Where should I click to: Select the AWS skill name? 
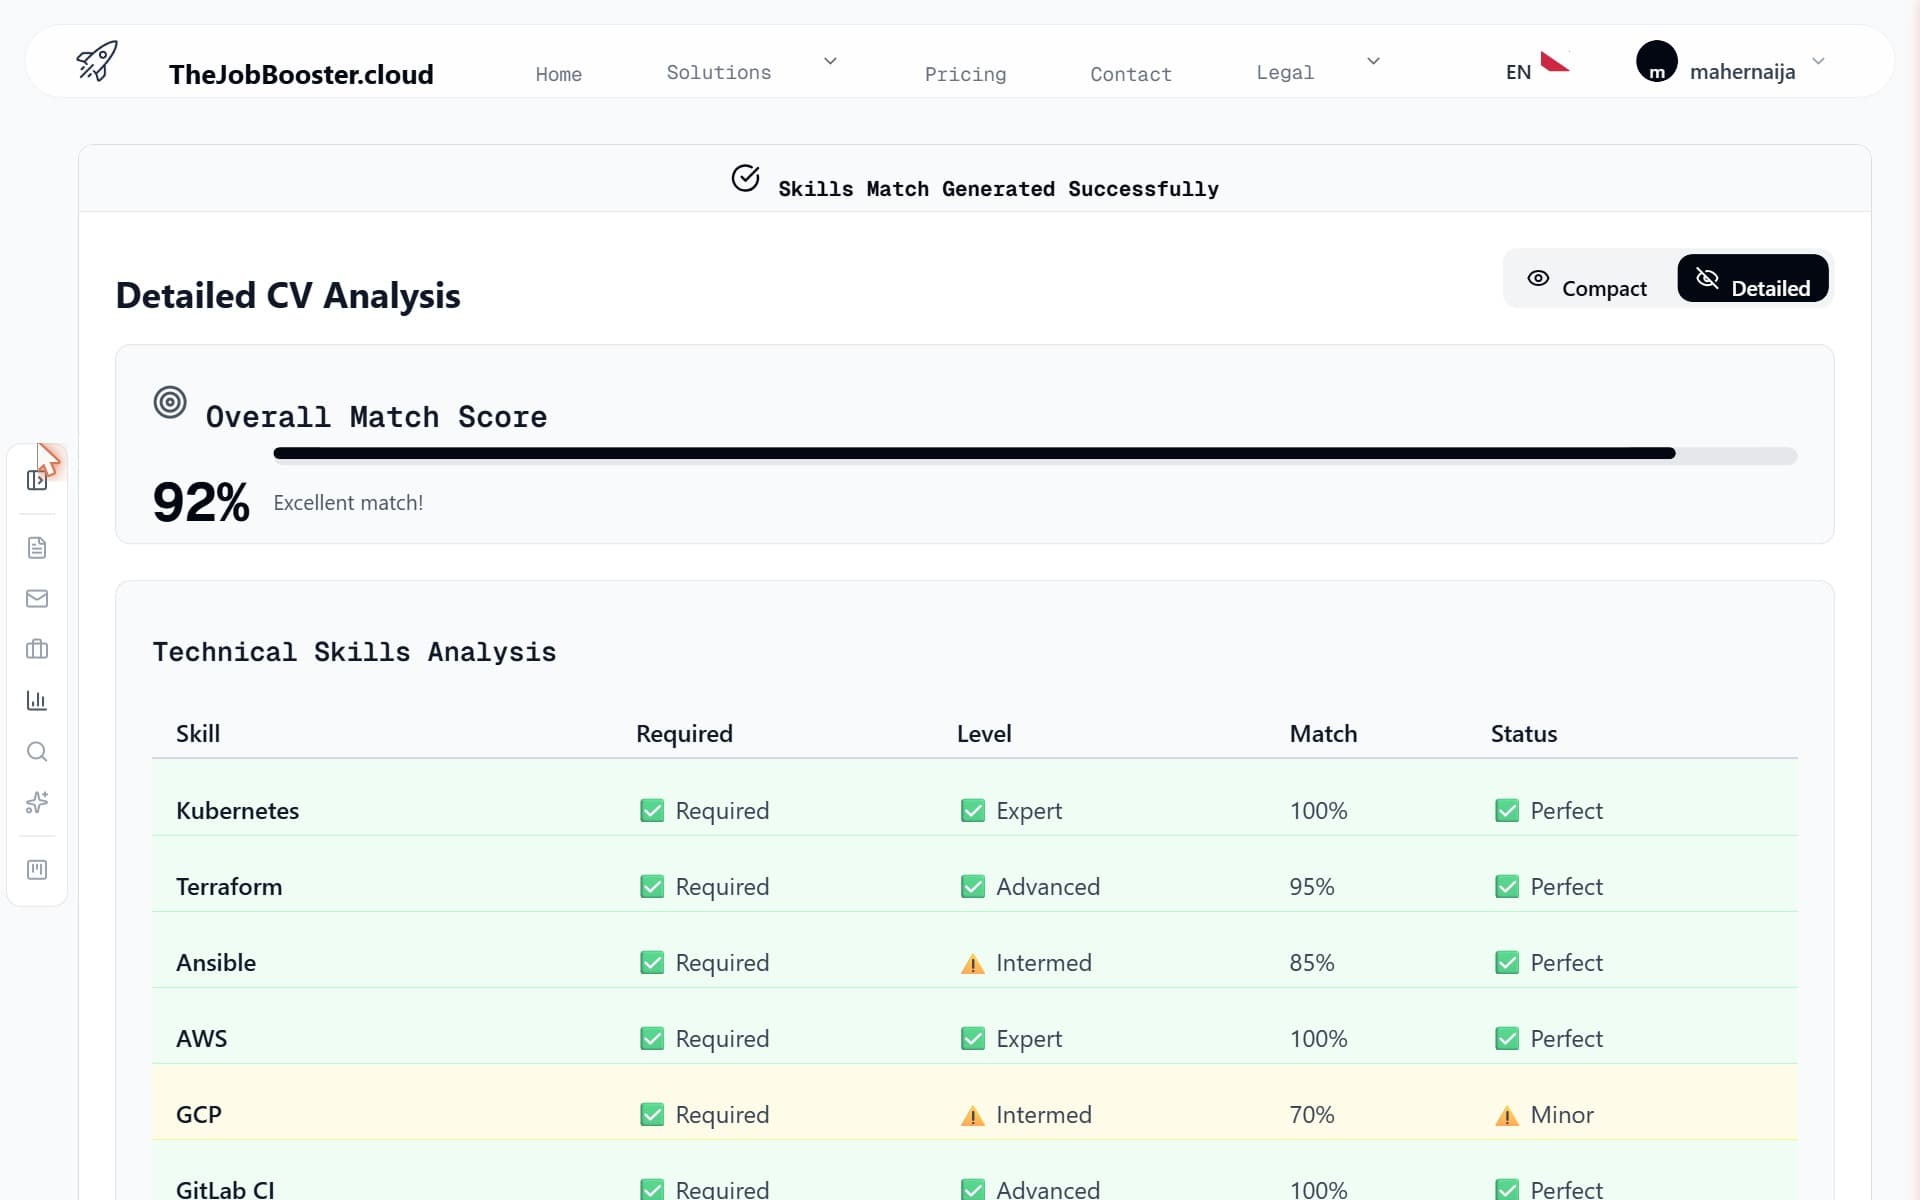click(x=201, y=1038)
